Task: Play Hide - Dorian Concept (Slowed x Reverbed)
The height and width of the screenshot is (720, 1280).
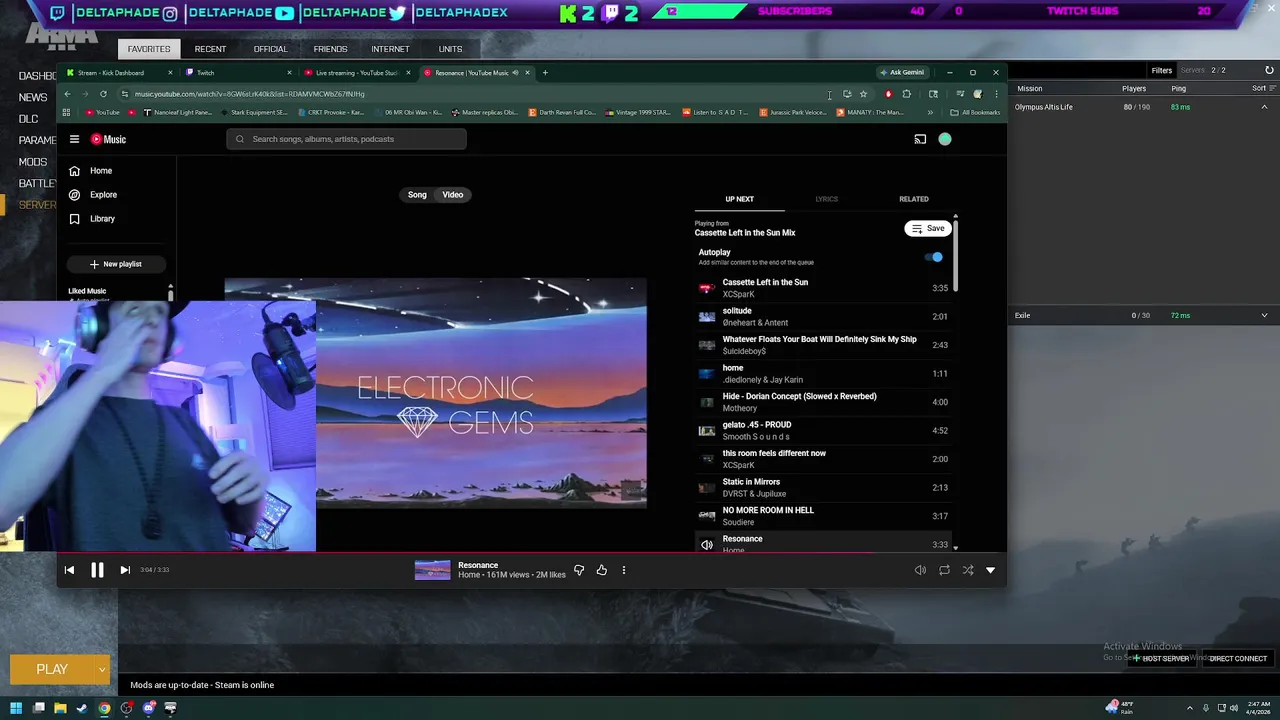Action: pyautogui.click(x=823, y=402)
